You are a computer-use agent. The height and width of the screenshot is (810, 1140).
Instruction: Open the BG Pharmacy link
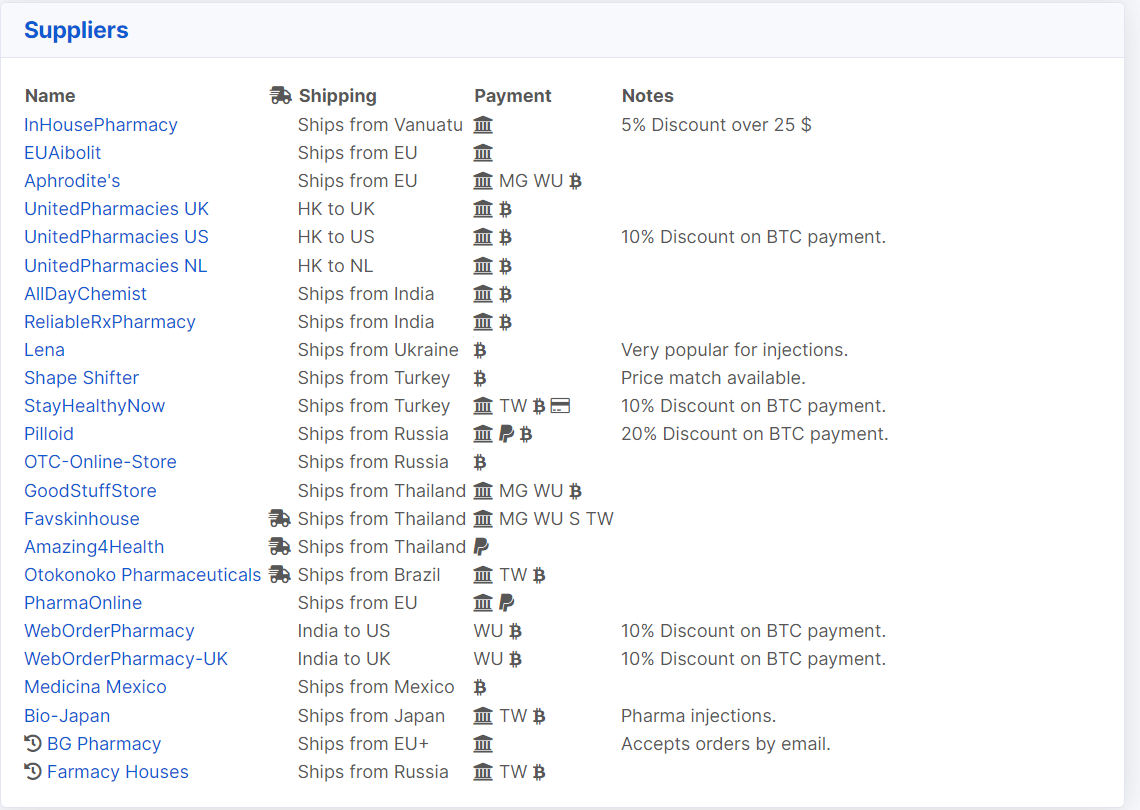coord(104,744)
